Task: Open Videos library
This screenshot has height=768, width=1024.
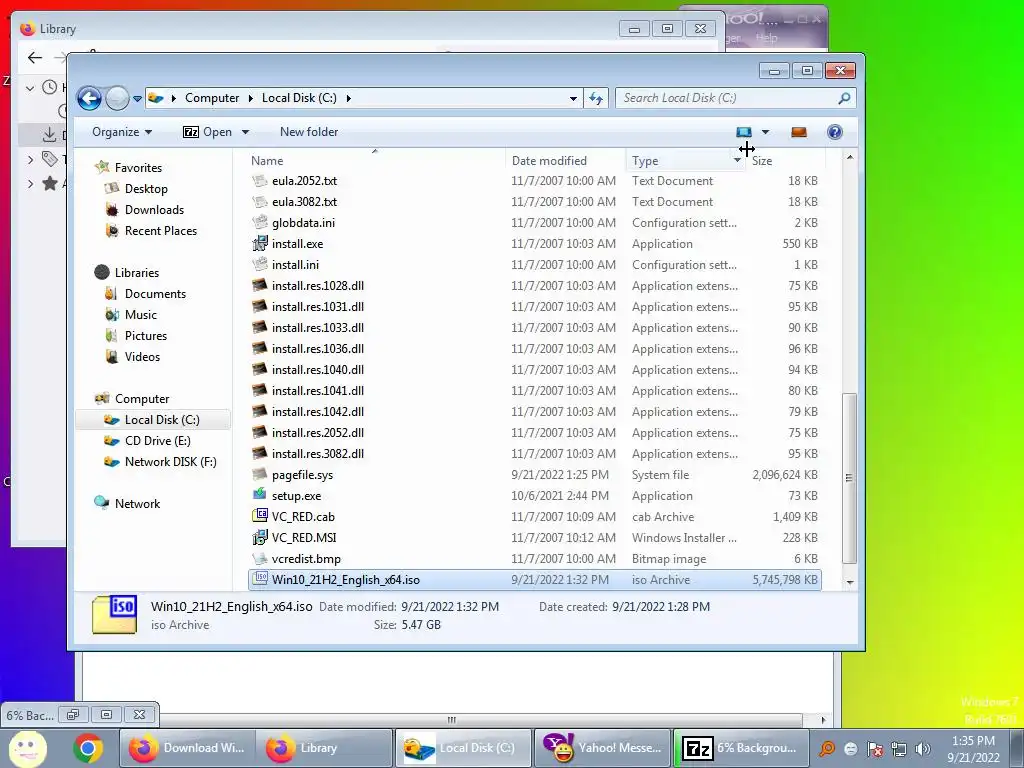Action: [x=142, y=357]
